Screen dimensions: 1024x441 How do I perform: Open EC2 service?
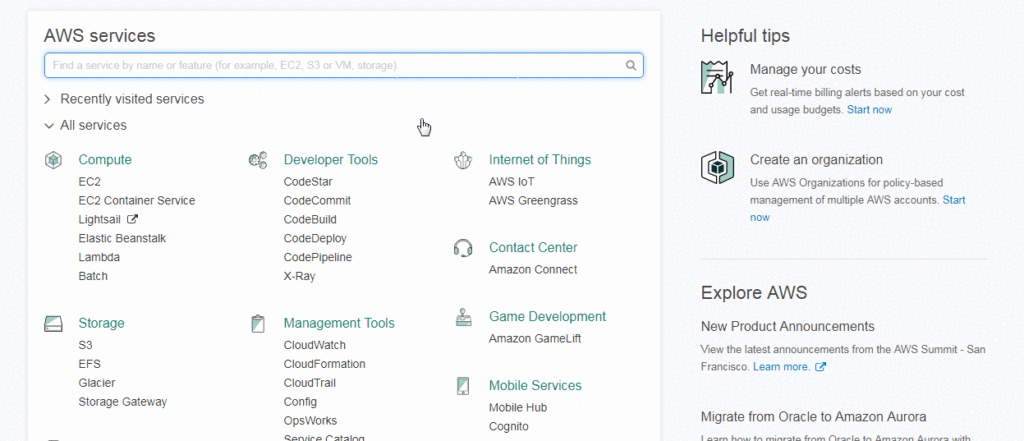pyautogui.click(x=89, y=182)
